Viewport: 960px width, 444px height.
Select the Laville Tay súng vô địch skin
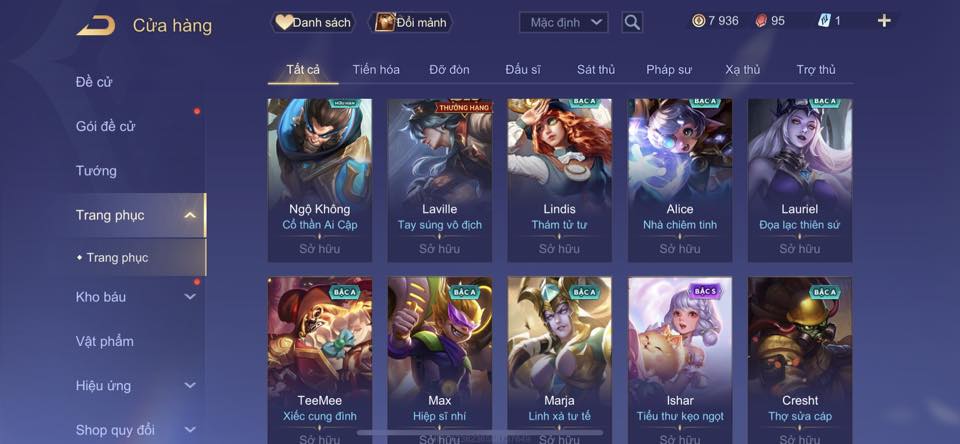coord(440,180)
